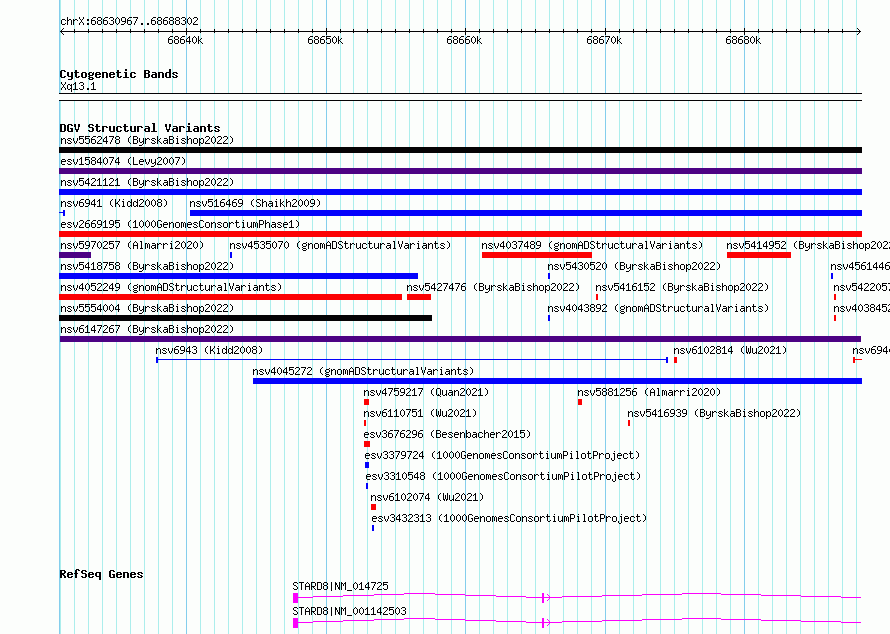
Task: Click the blue nsv5421121 variant bar
Action: pos(460,192)
